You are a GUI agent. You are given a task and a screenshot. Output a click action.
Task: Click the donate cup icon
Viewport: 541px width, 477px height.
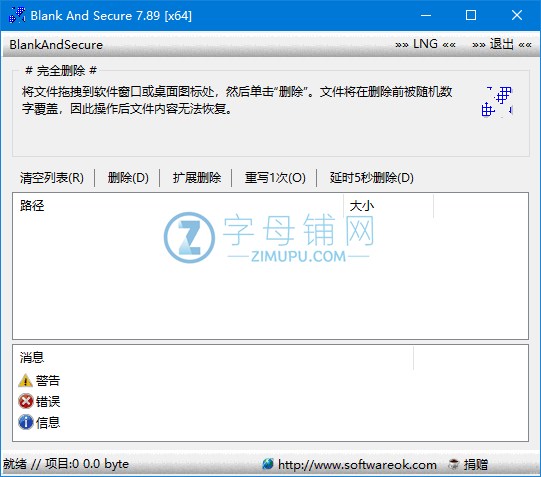point(453,464)
